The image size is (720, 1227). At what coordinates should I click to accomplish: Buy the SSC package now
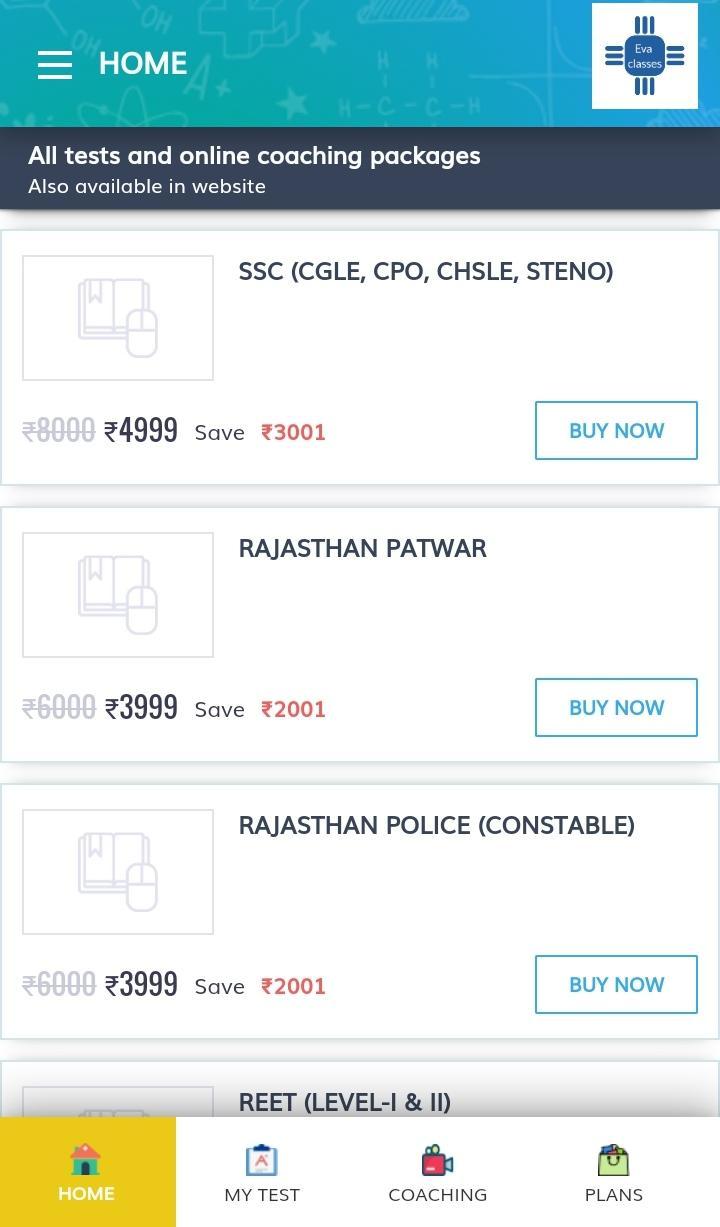tap(616, 431)
